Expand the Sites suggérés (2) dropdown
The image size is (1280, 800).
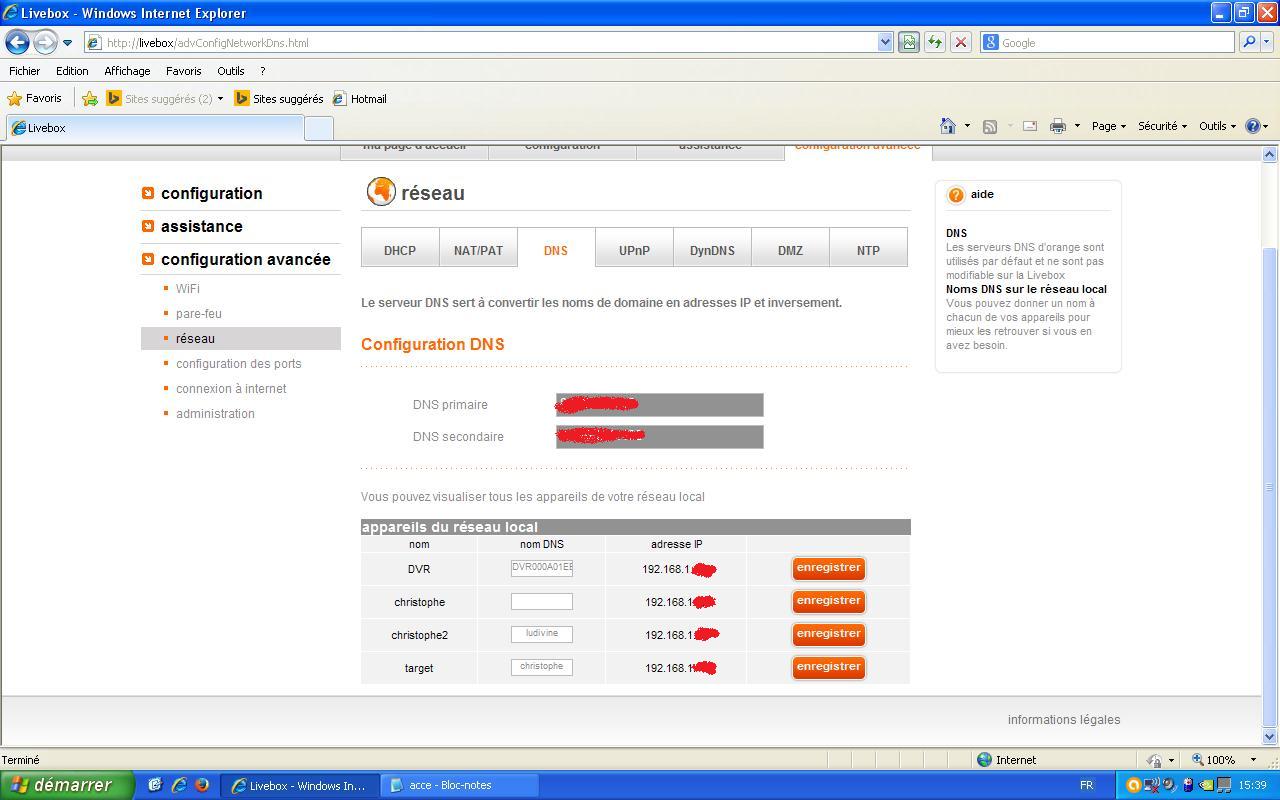tap(220, 99)
